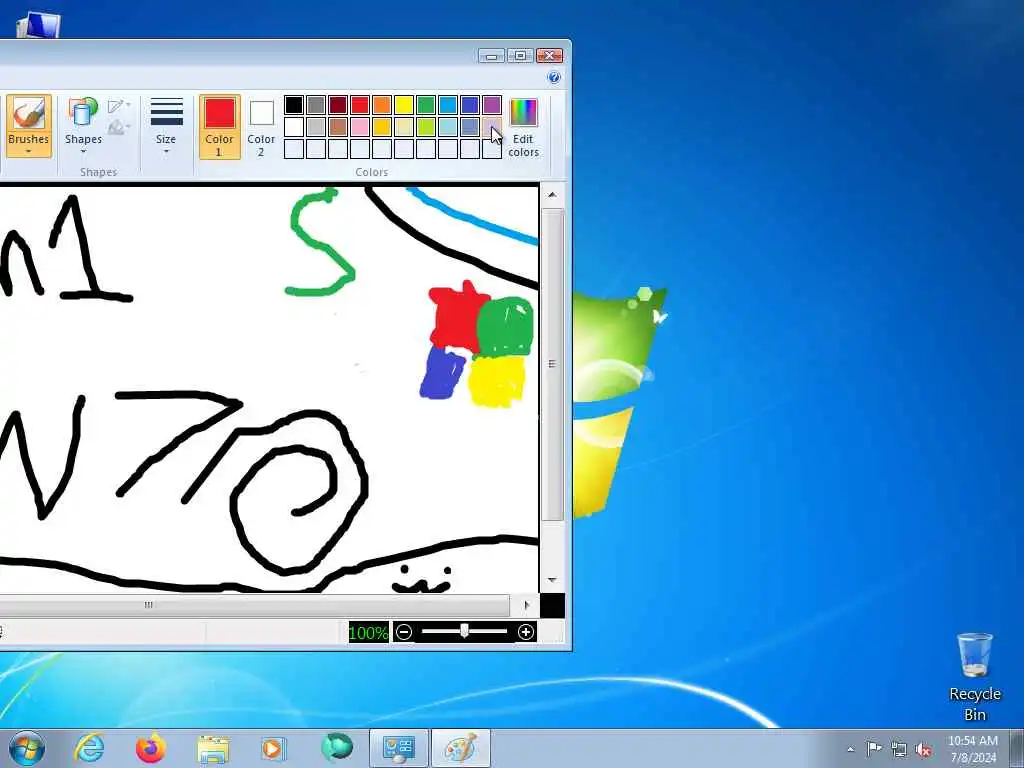This screenshot has height=768, width=1024.
Task: Pick the light gray swatch in second row
Action: pos(316,127)
